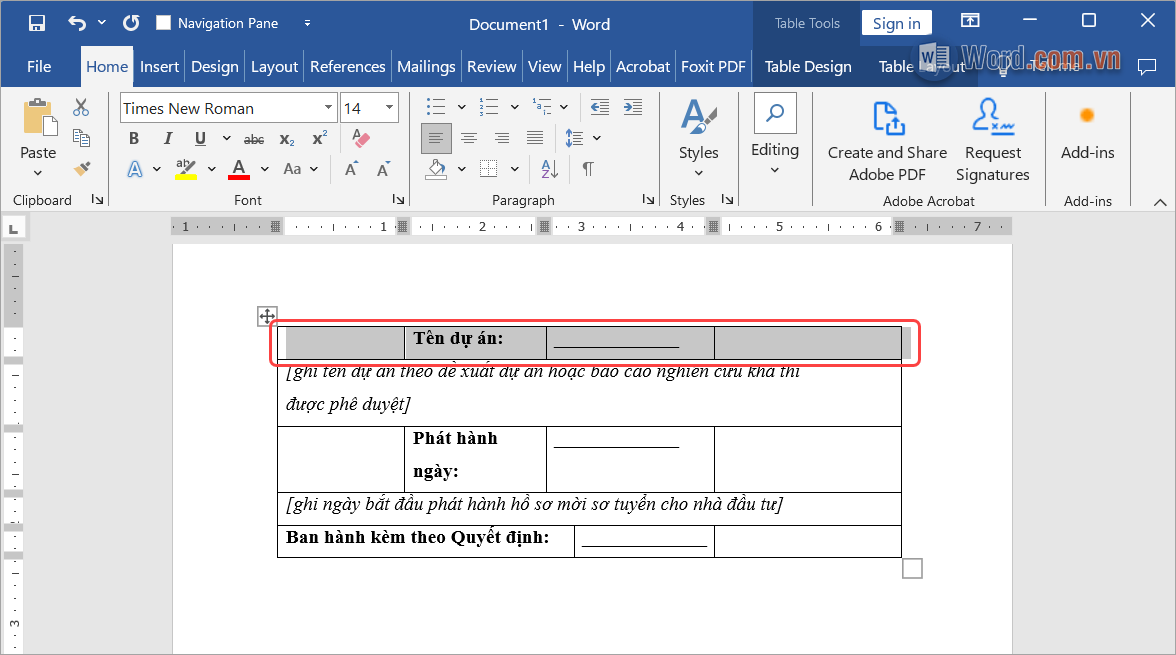1176x655 pixels.
Task: Save document using floppy disk icon
Action: point(37,23)
